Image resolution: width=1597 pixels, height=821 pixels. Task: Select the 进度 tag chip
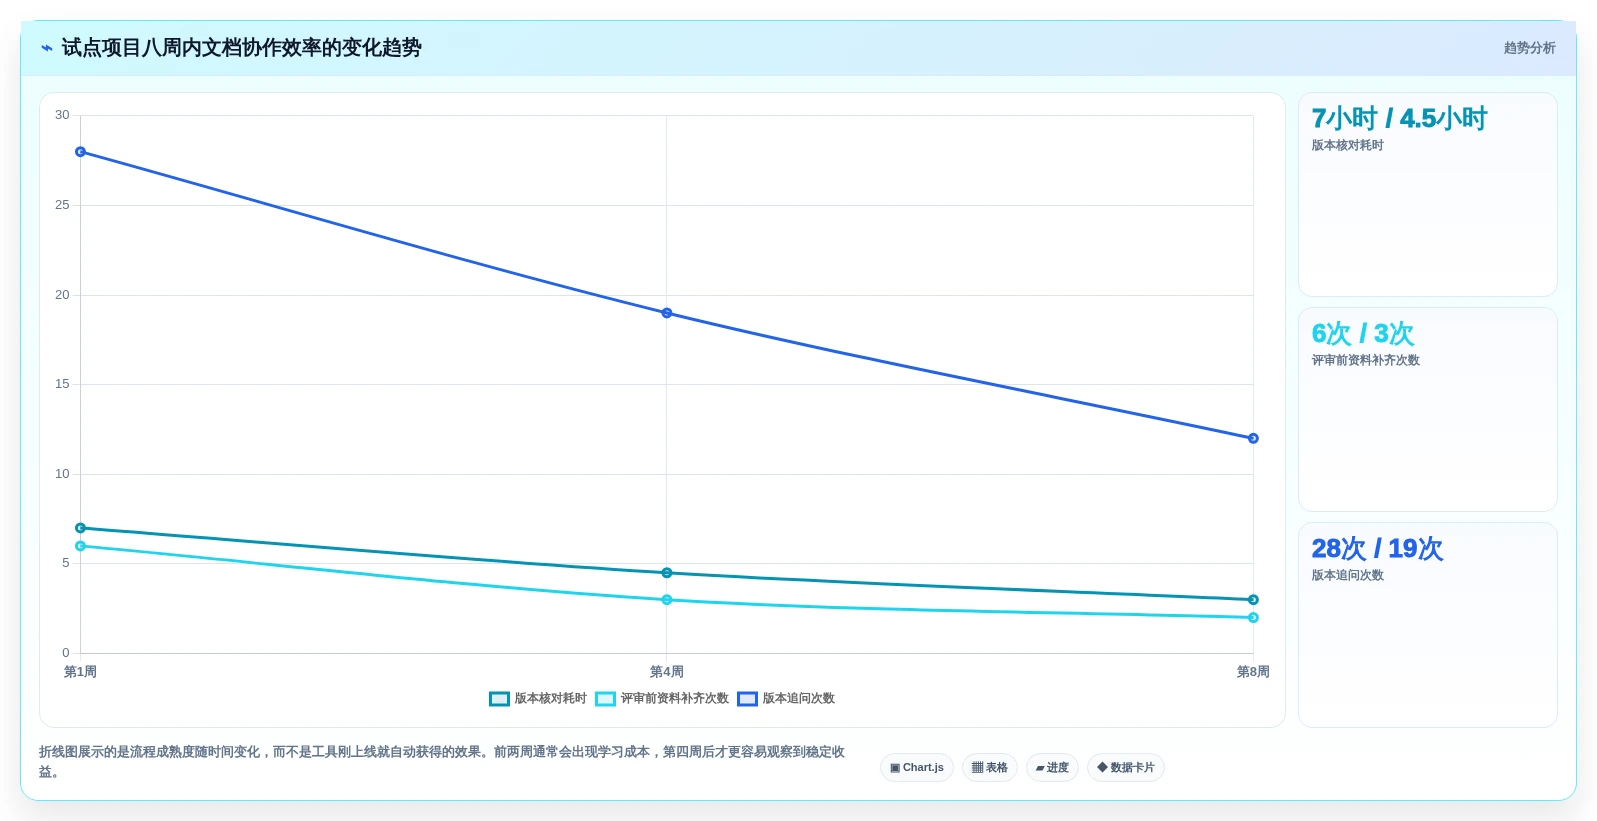point(1052,768)
